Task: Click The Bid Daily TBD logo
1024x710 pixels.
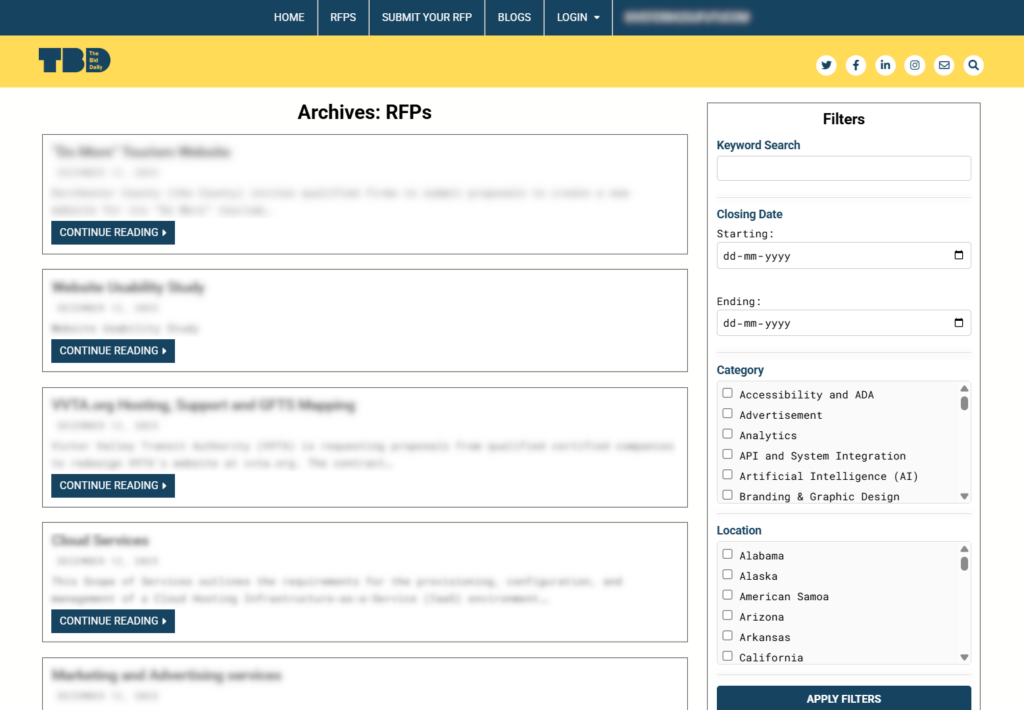Action: [74, 61]
